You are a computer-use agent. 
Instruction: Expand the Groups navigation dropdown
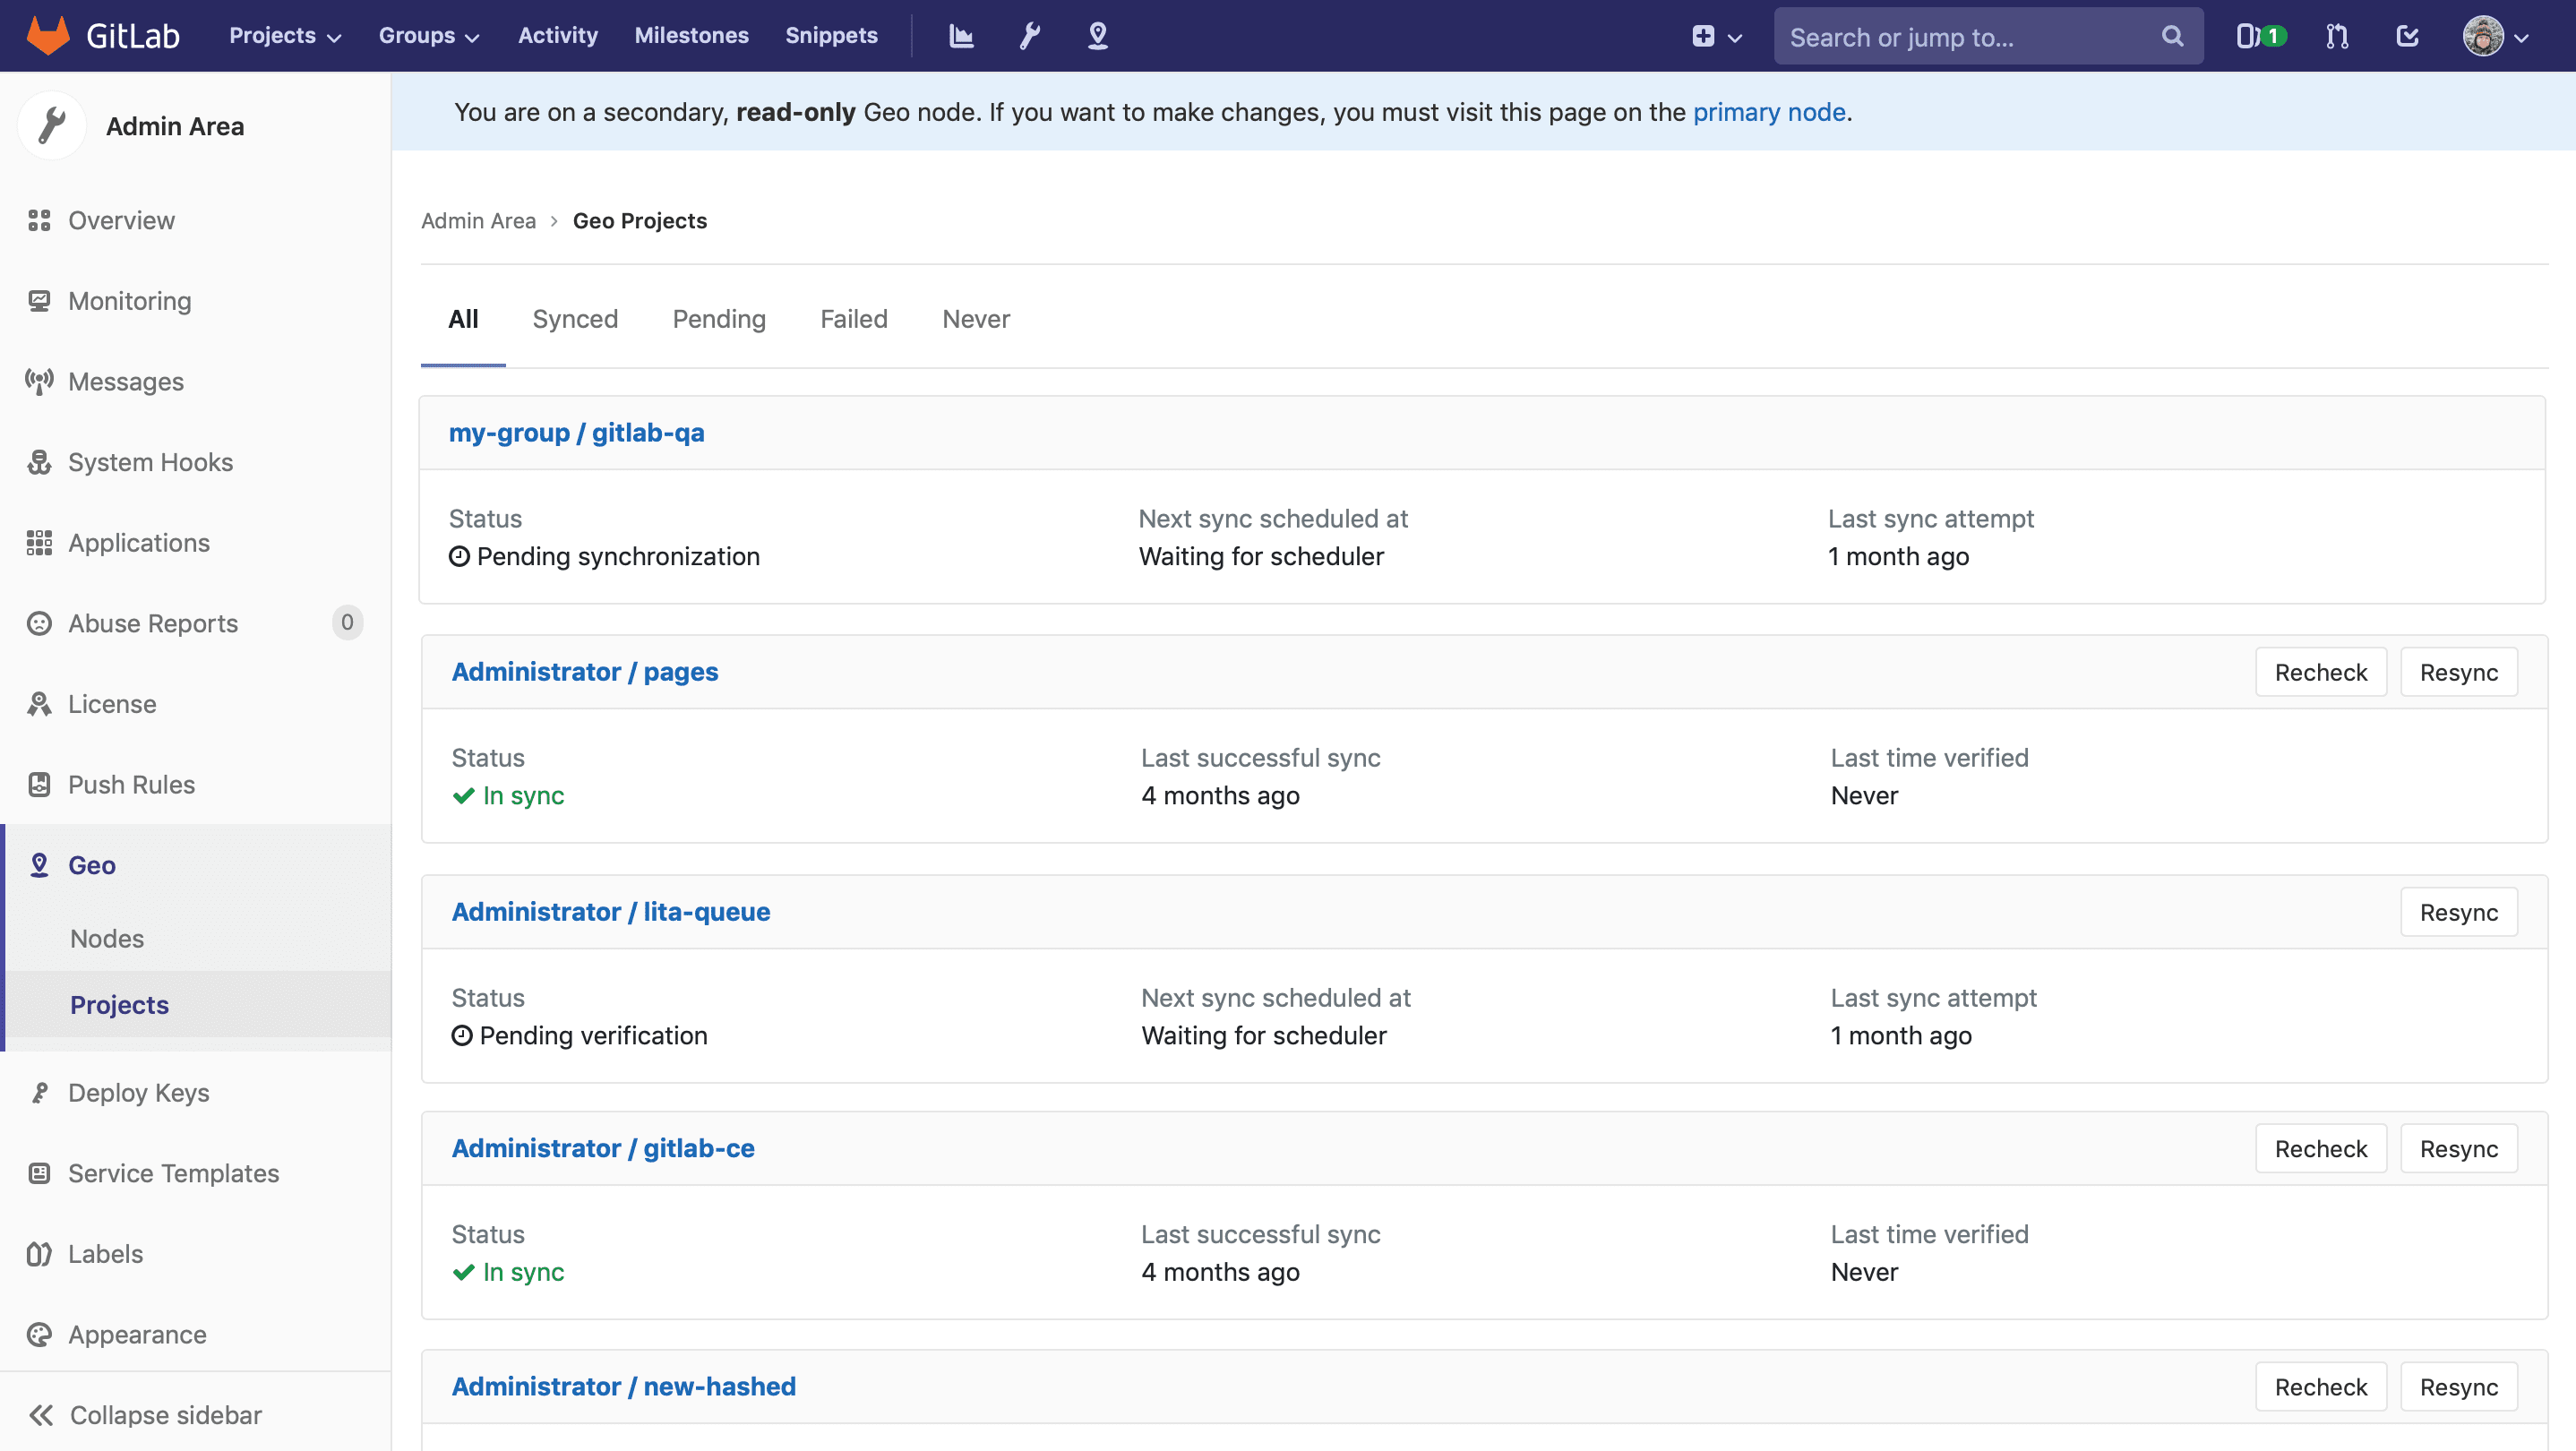point(430,36)
